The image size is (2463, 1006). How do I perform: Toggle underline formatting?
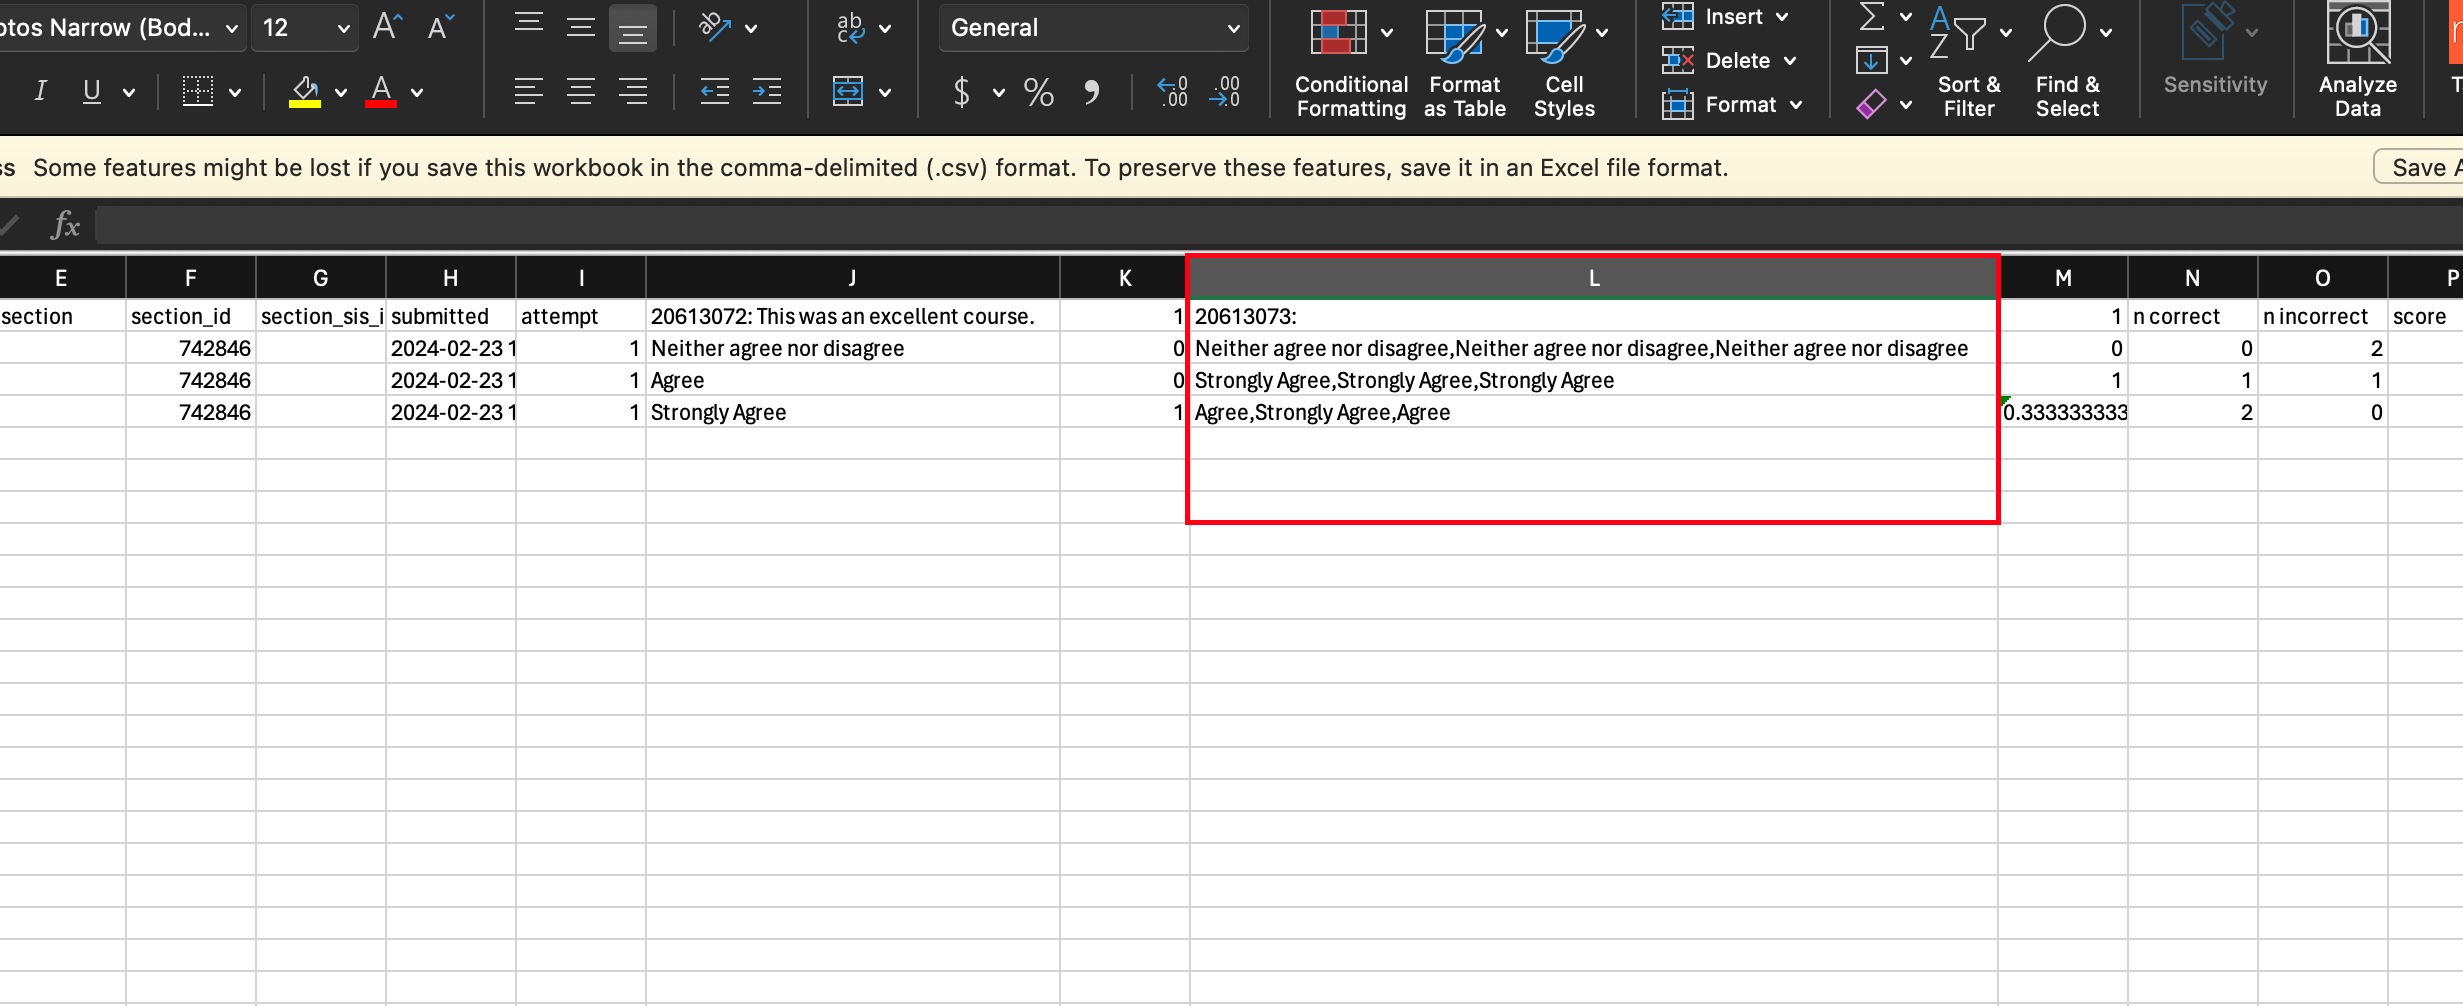tap(90, 91)
